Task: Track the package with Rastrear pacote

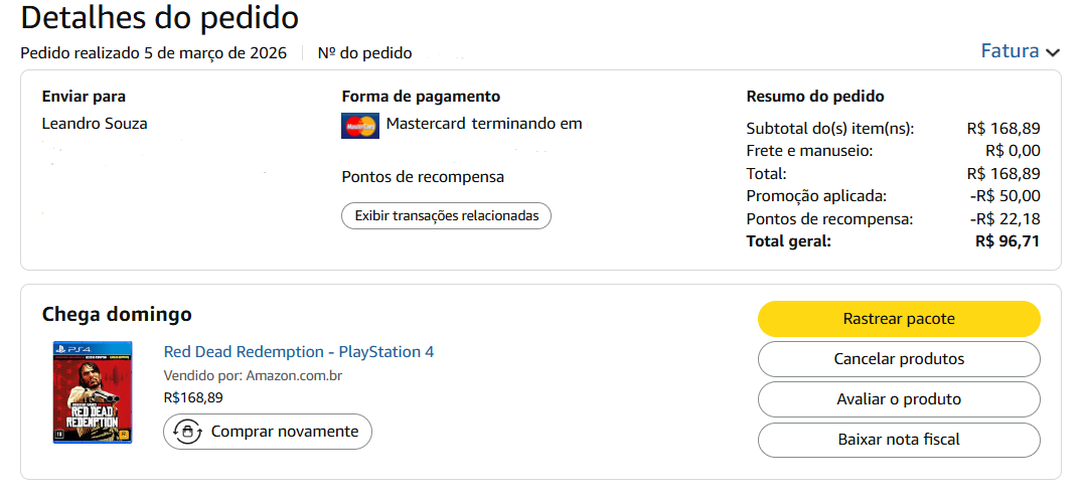Action: click(x=899, y=319)
